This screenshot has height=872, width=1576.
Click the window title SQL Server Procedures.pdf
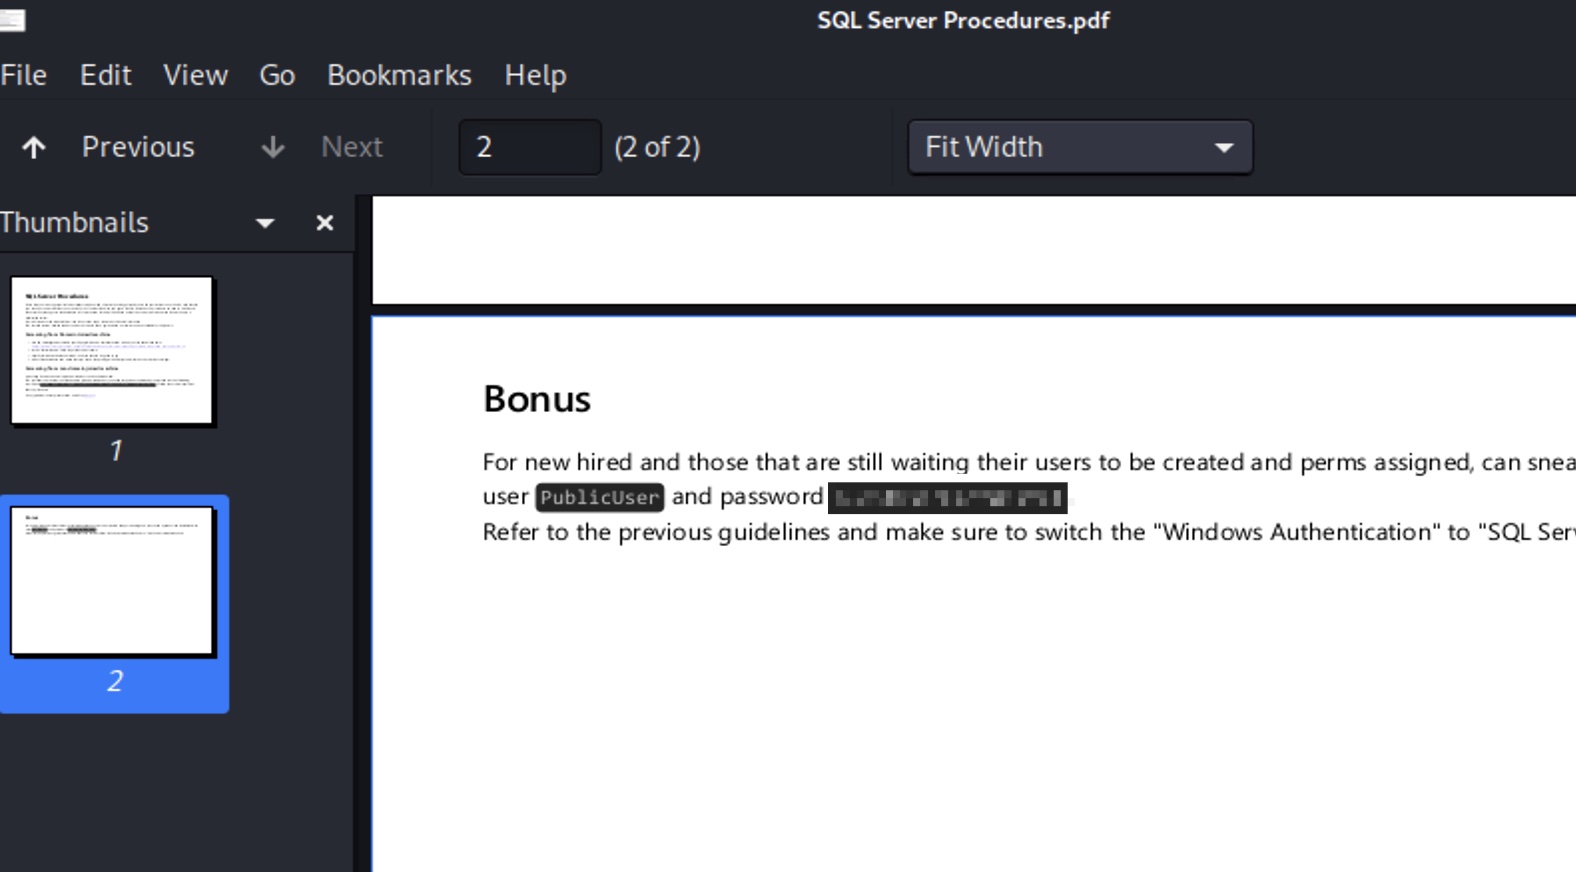point(963,20)
